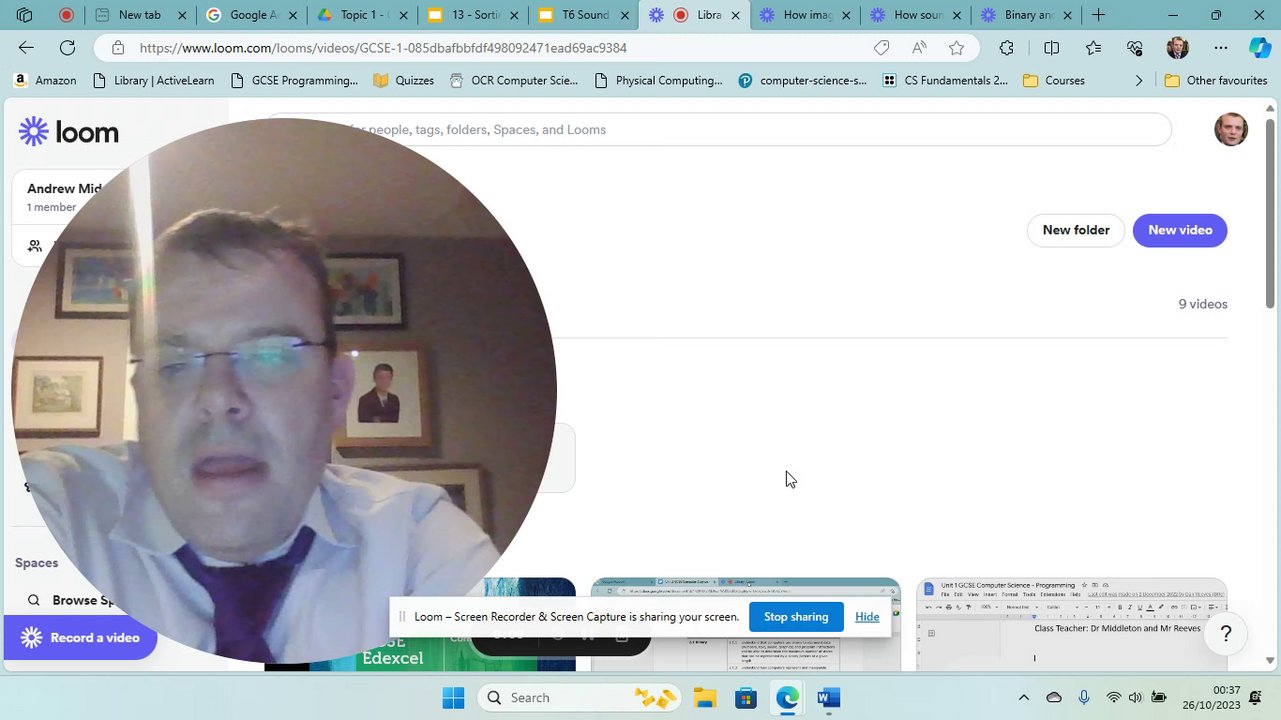This screenshot has height=720, width=1281.
Task: Close the New tab browser tab
Action: (x=183, y=15)
